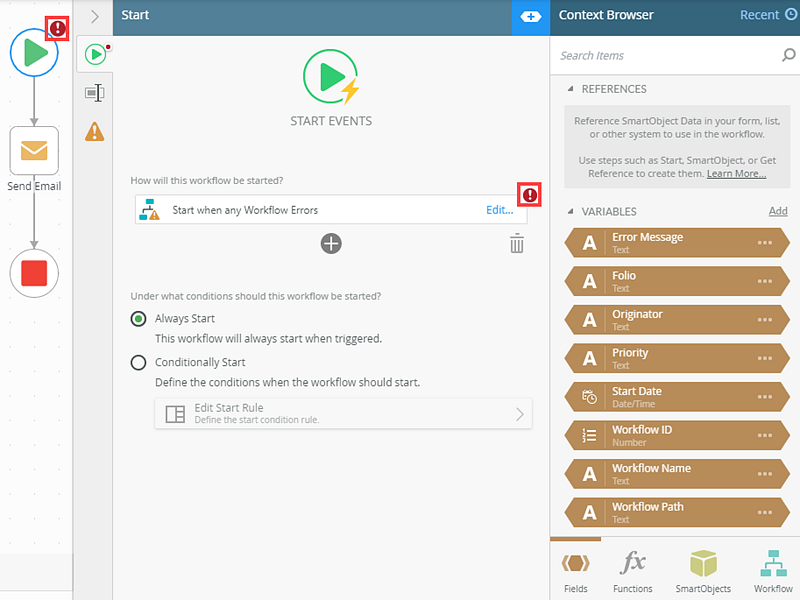This screenshot has width=800, height=600.
Task: Collapse the VARIABLES section
Action: tap(570, 211)
